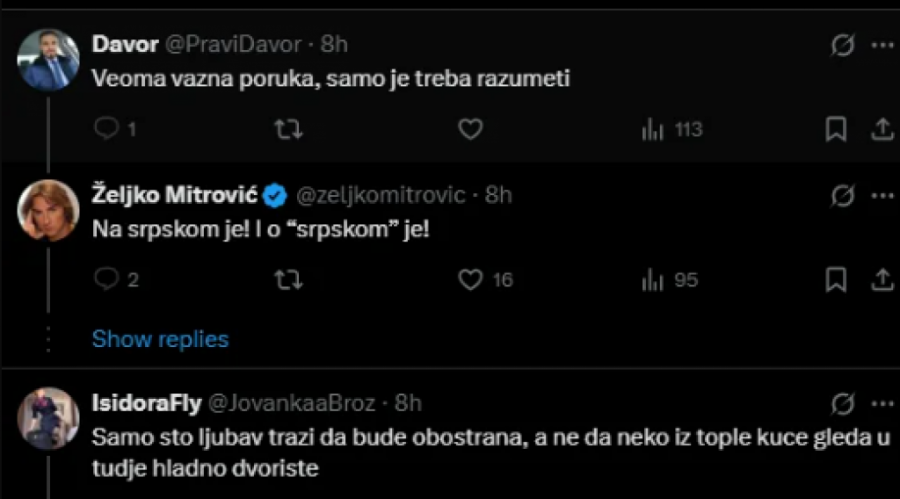Viewport: 900px width, 499px height.
Task: Open @JovankaaBroz profile handle
Action: [291, 403]
